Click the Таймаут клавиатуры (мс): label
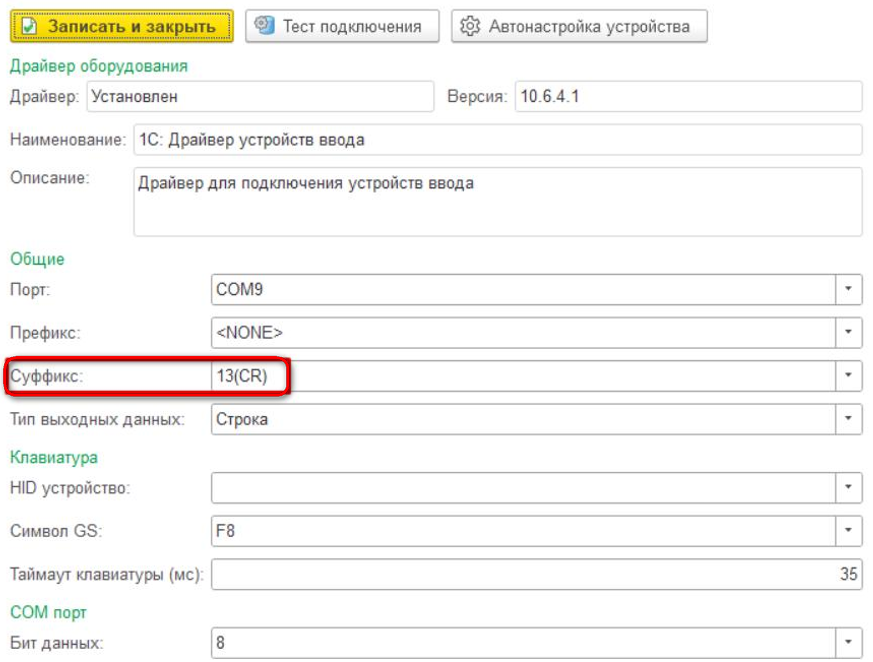 107,574
